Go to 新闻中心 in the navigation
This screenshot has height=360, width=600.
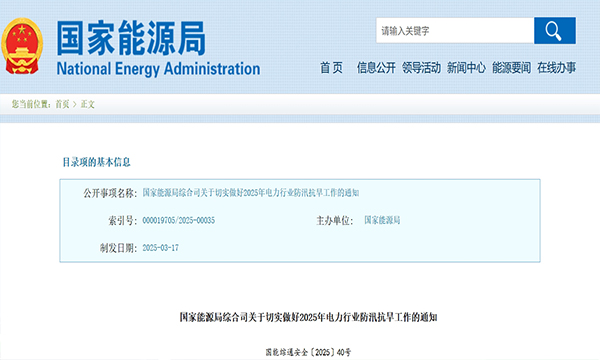tap(466, 68)
